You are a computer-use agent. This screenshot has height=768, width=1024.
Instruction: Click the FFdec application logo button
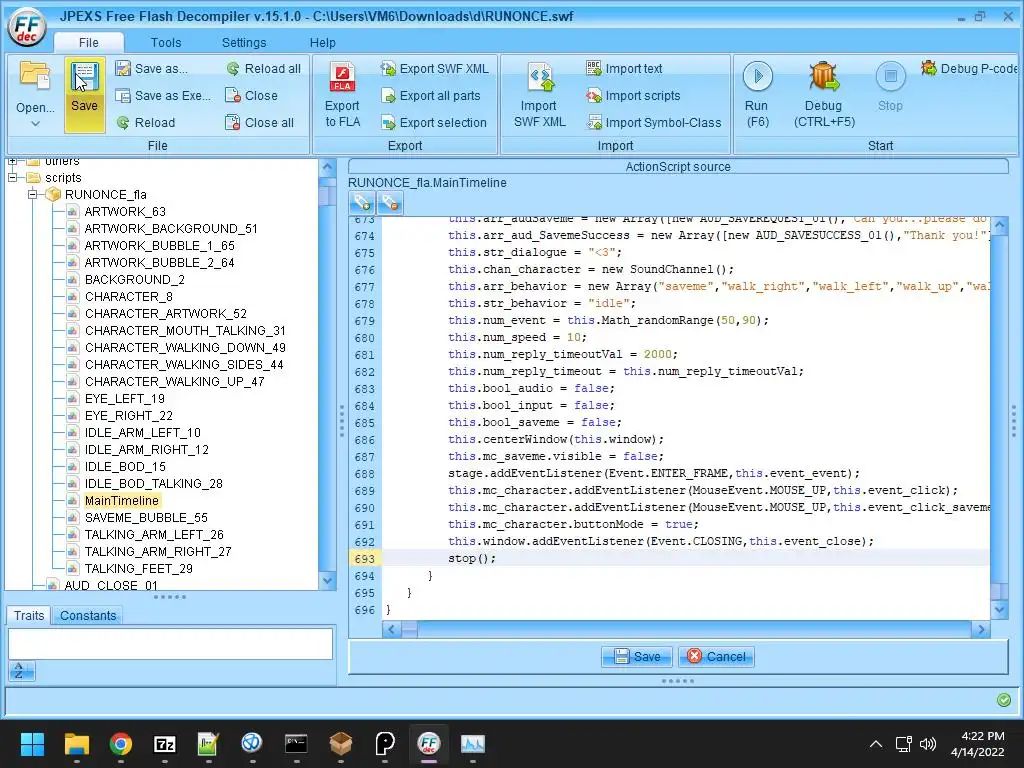tap(27, 27)
